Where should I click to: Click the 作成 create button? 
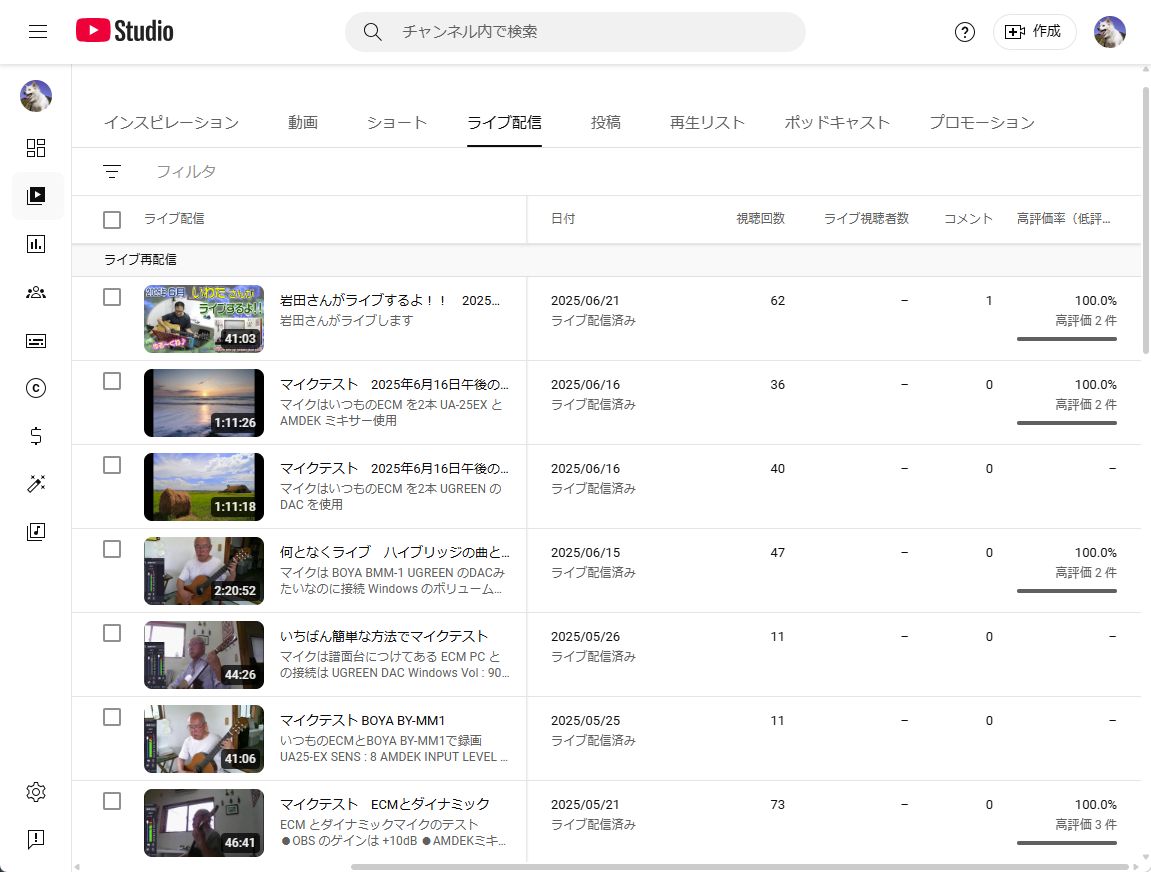coord(1034,32)
